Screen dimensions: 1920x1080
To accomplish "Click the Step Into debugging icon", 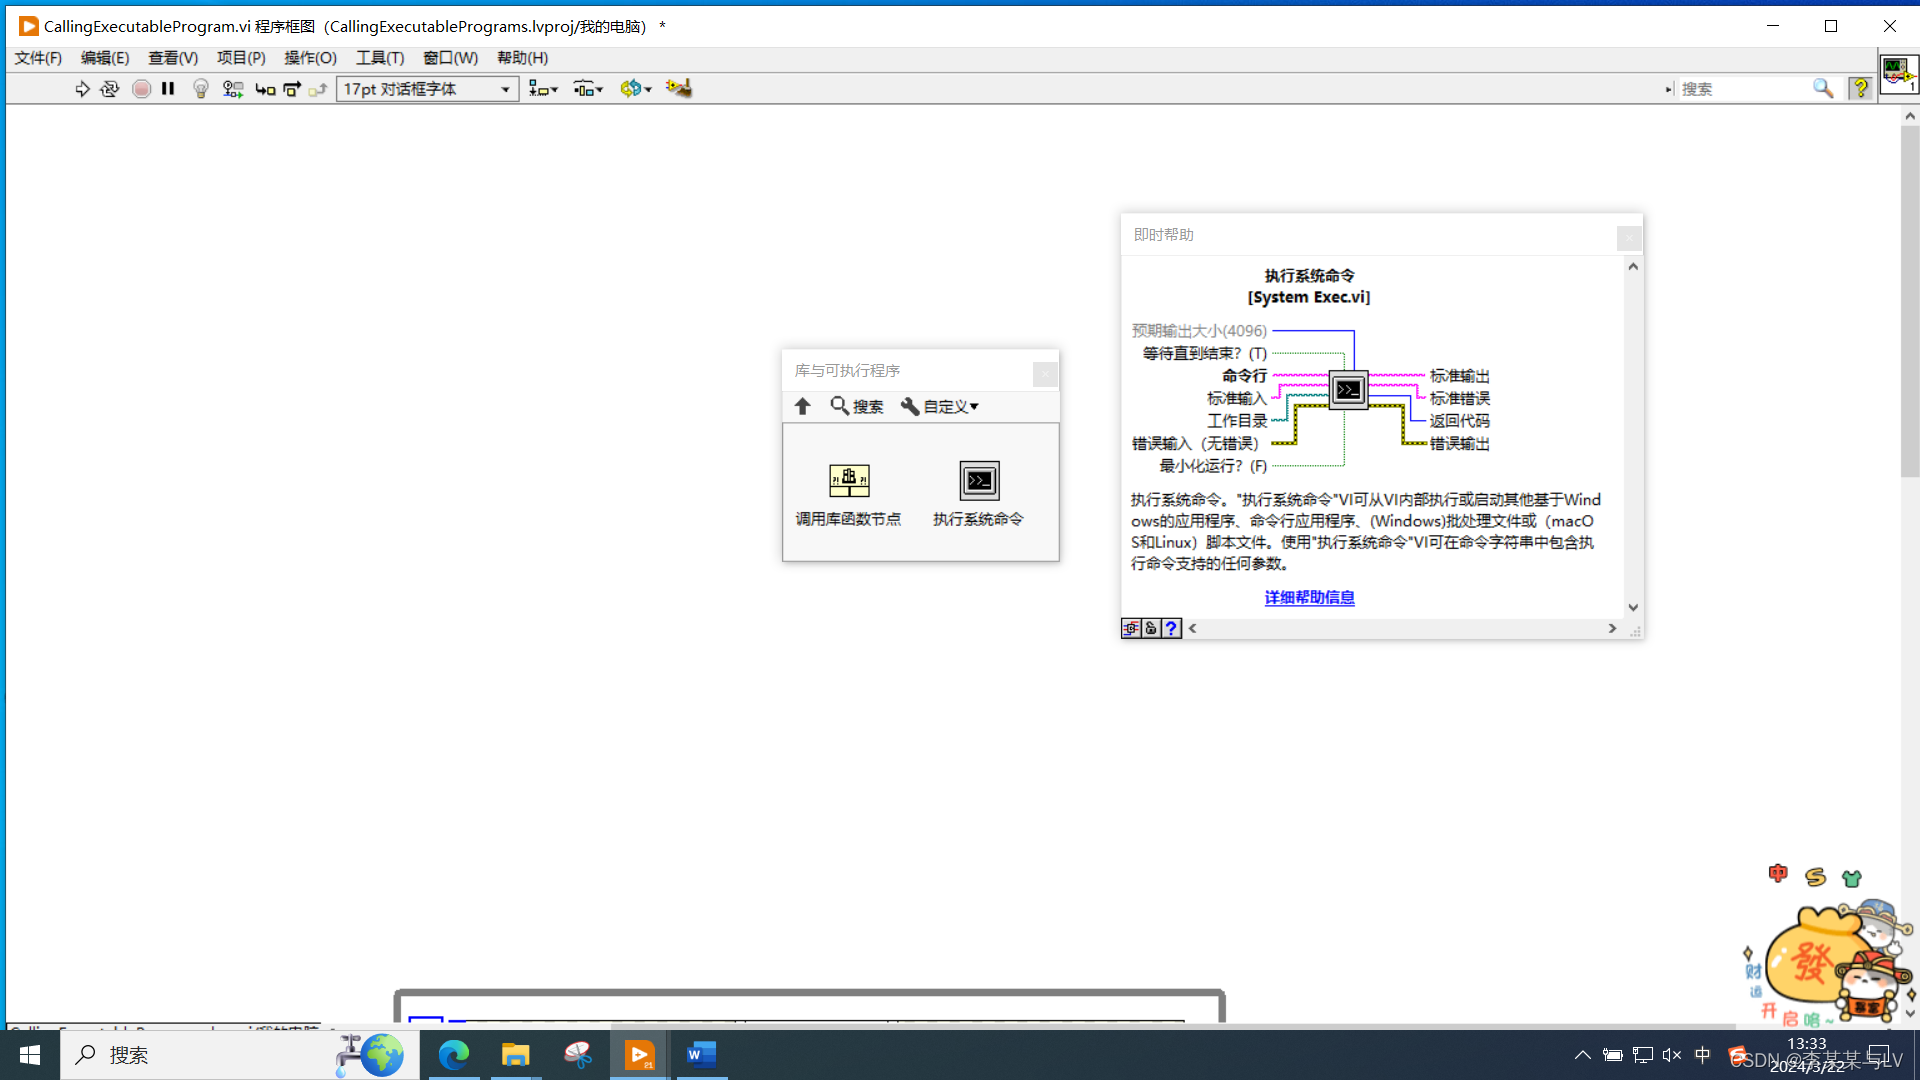I will tap(265, 89).
